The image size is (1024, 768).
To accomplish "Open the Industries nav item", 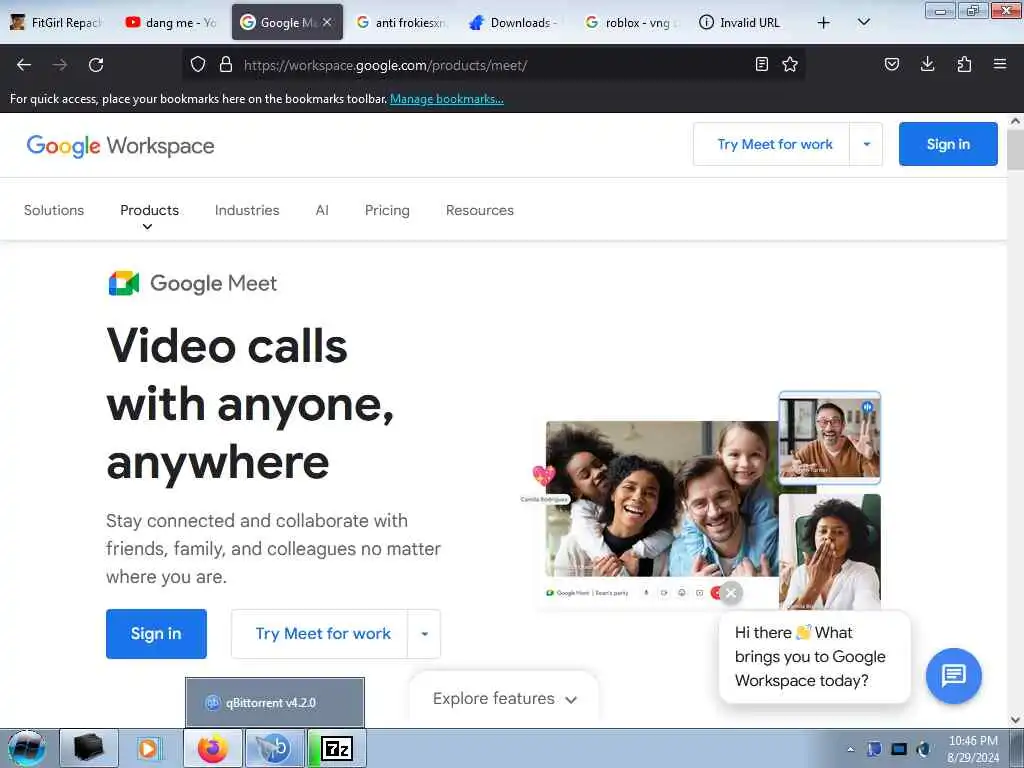I will click(247, 210).
